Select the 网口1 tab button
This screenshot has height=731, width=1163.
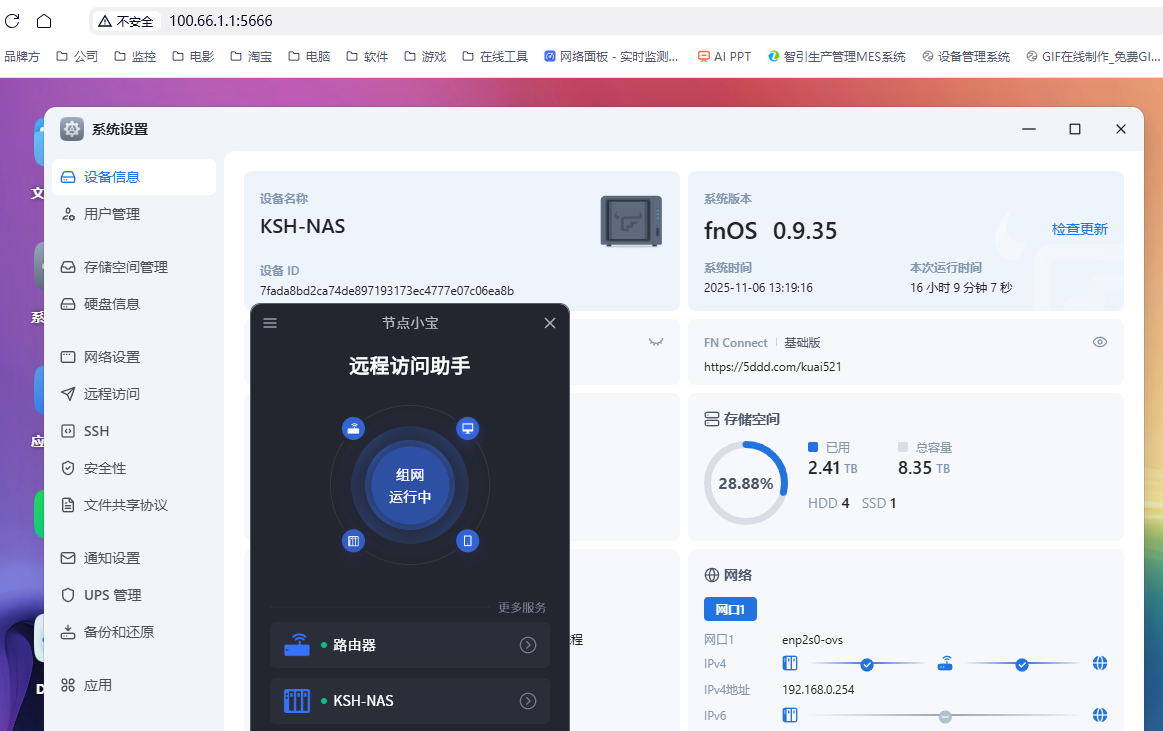pos(730,609)
